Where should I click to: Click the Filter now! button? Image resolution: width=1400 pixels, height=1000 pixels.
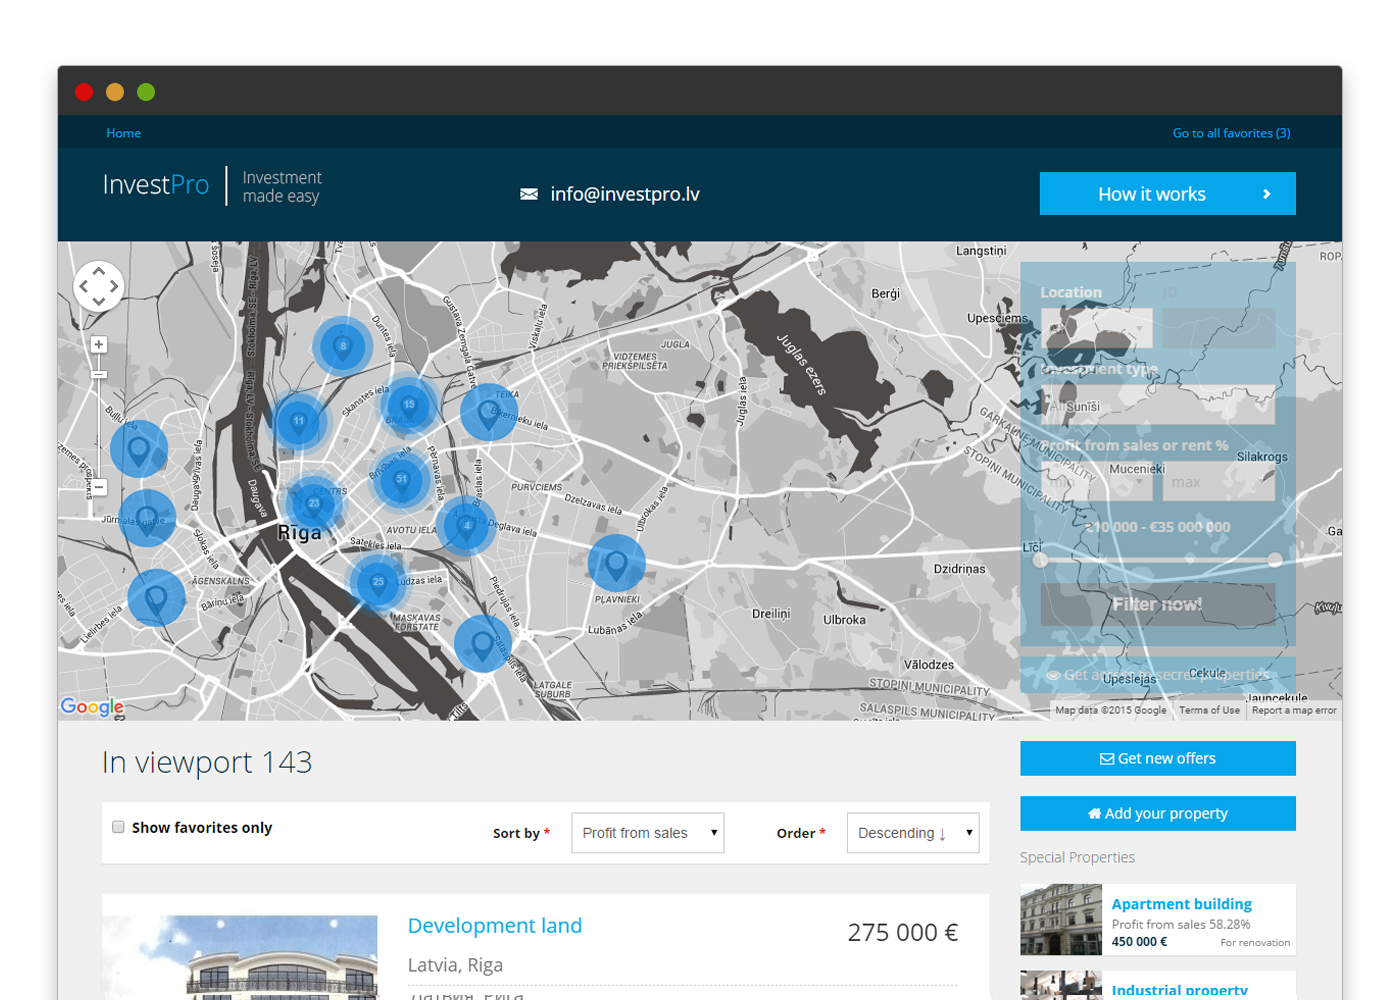[1158, 604]
